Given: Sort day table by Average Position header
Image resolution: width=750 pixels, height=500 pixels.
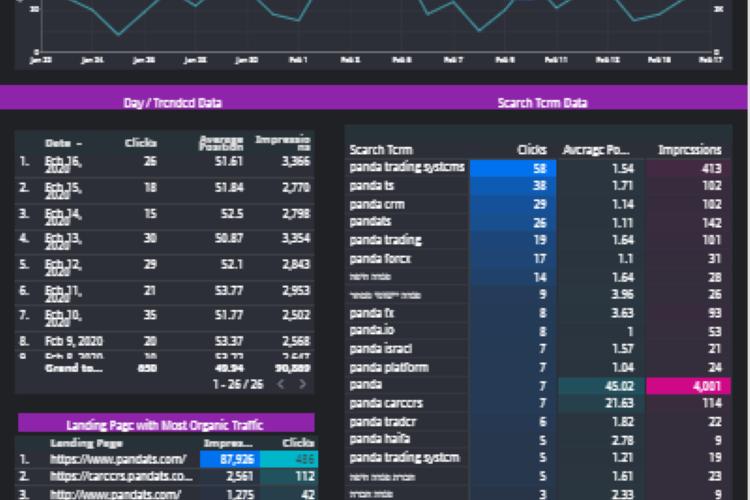Looking at the screenshot, I should click(x=221, y=143).
